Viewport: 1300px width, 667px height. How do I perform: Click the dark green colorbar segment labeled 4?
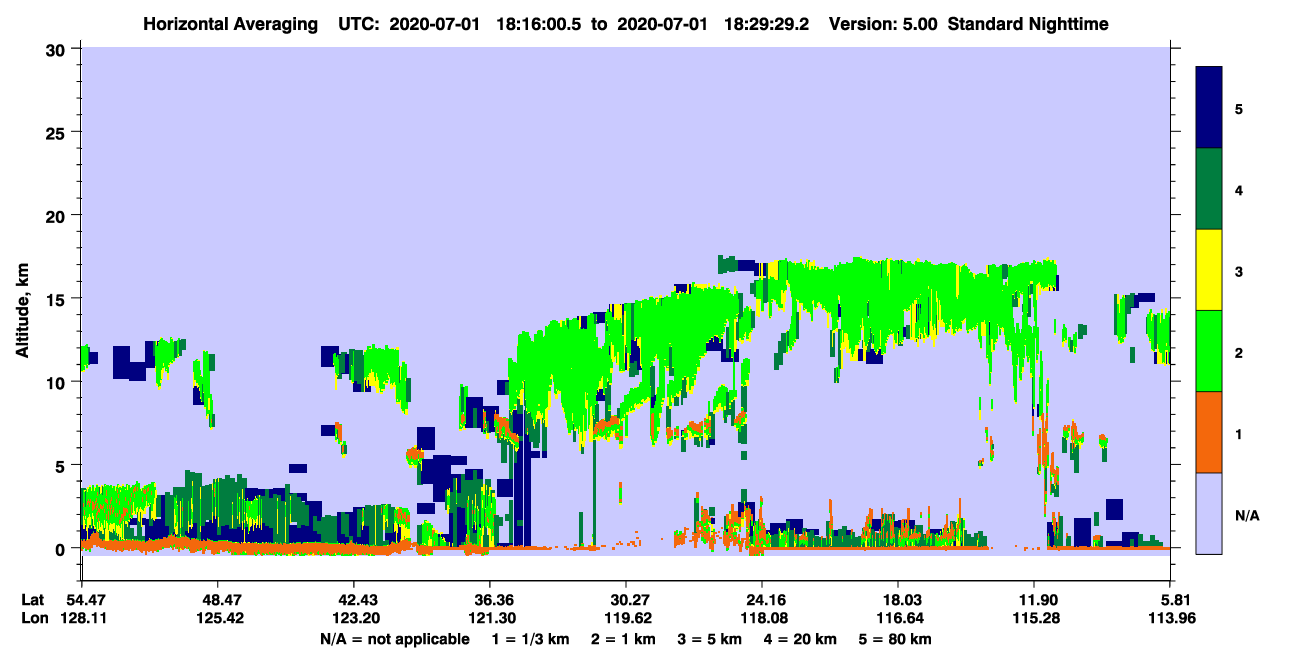(x=1210, y=189)
